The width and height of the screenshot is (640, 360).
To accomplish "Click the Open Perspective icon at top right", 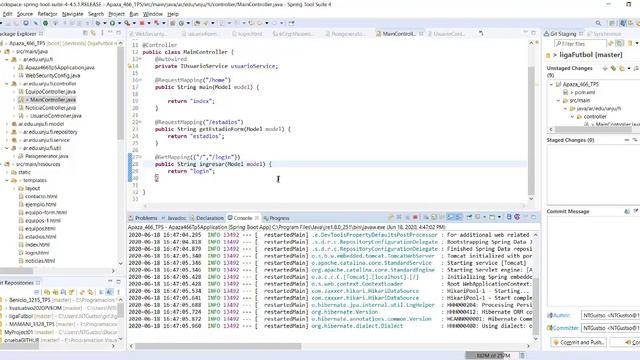I will pos(612,23).
